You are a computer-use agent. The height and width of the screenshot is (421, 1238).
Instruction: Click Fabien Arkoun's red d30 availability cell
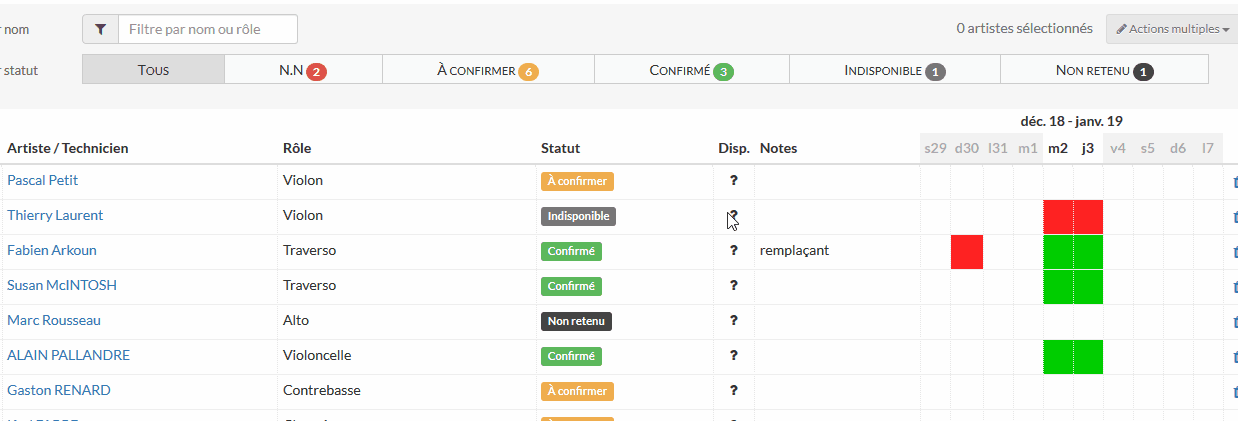tap(967, 252)
